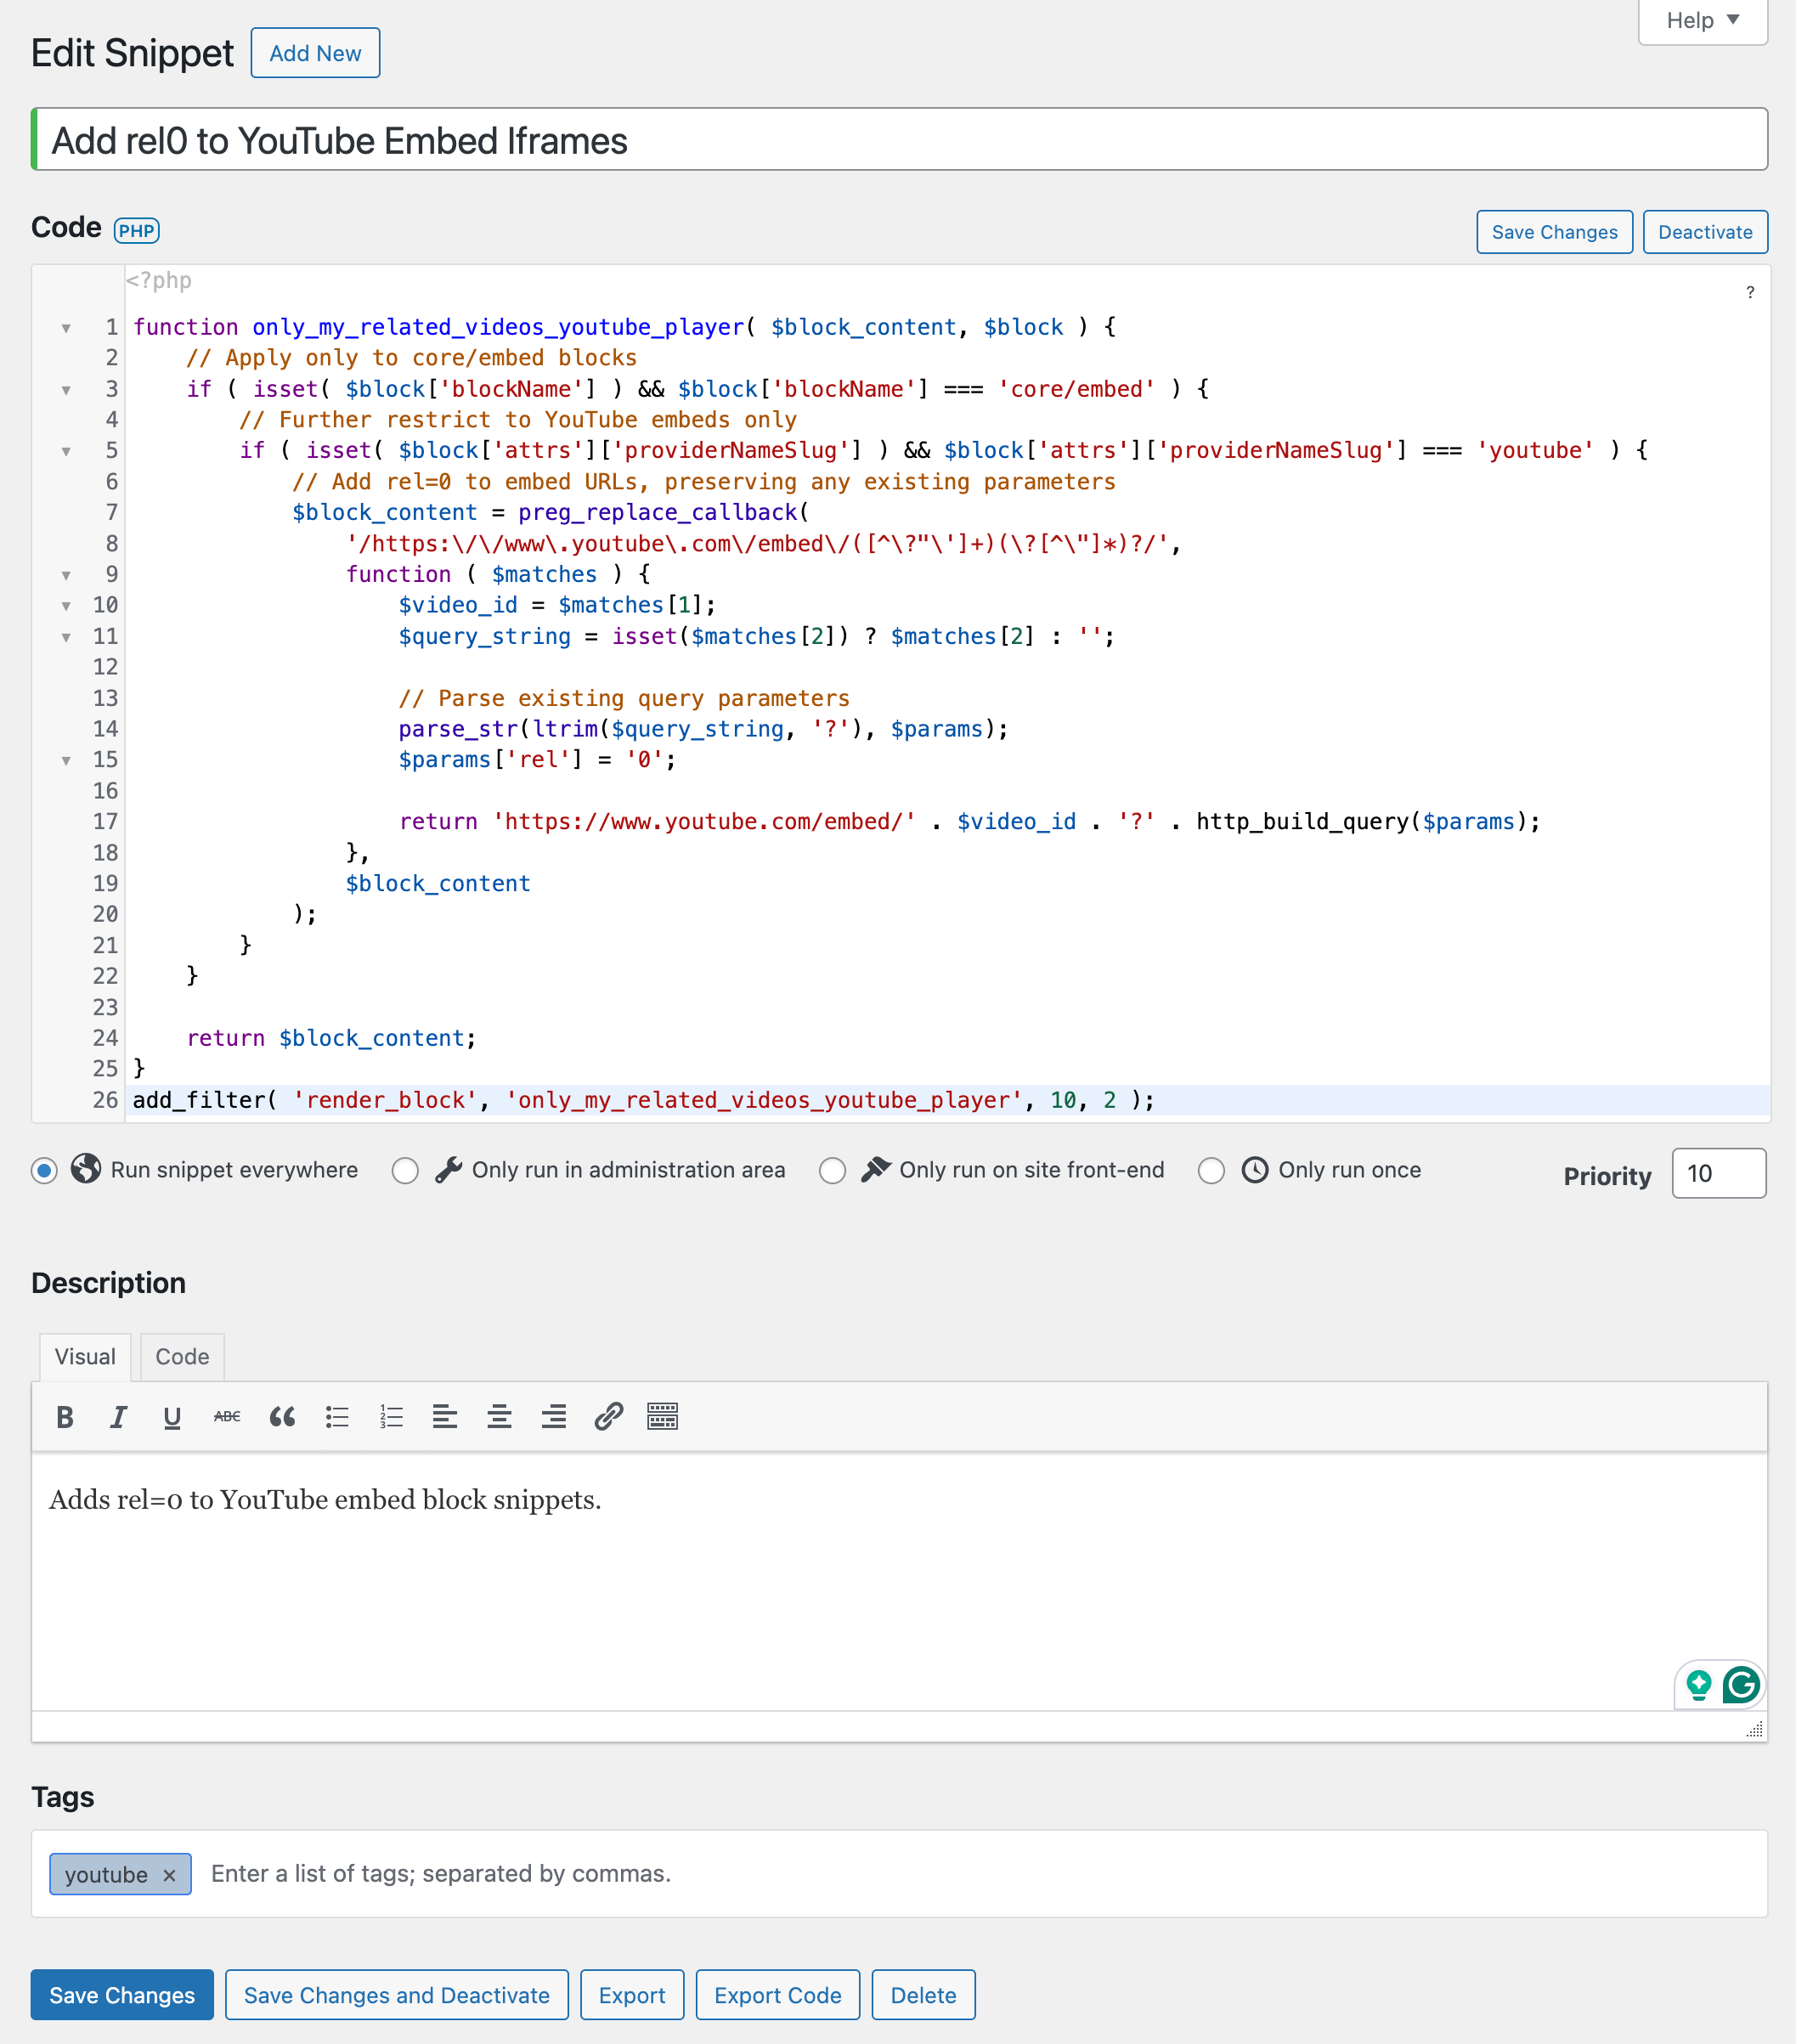Click the description text area
The image size is (1796, 2044).
coord(899,1580)
